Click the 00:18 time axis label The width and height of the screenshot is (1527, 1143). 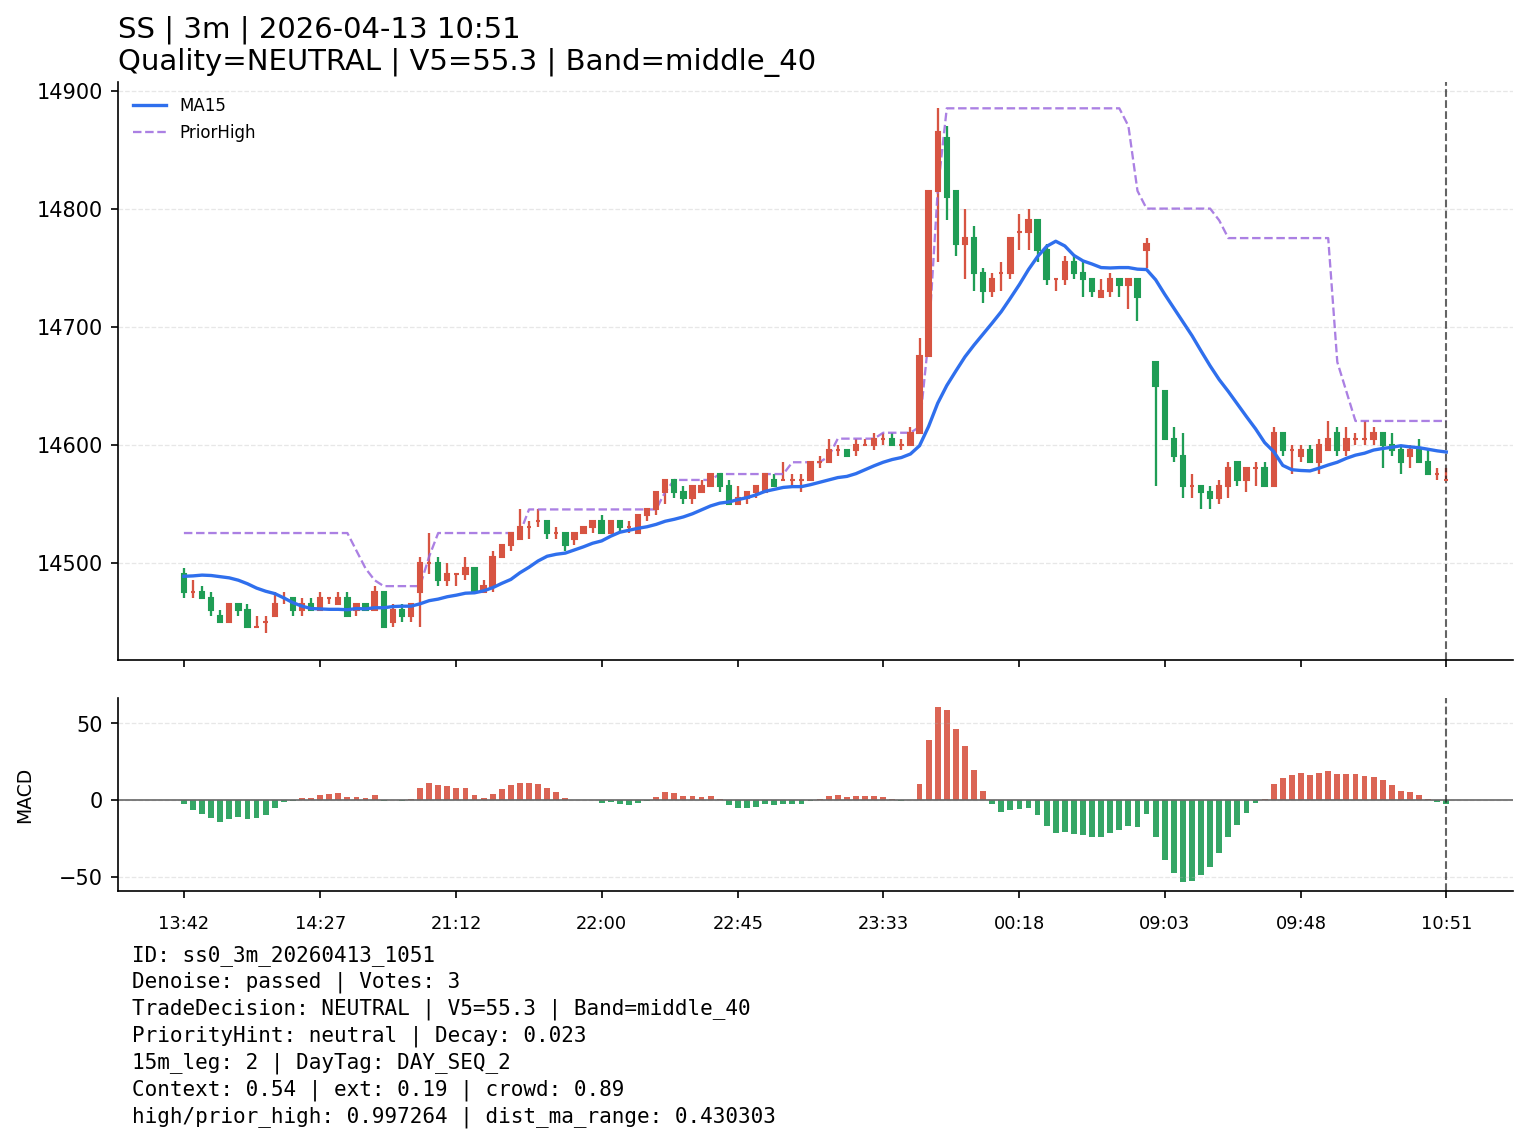tap(1019, 923)
